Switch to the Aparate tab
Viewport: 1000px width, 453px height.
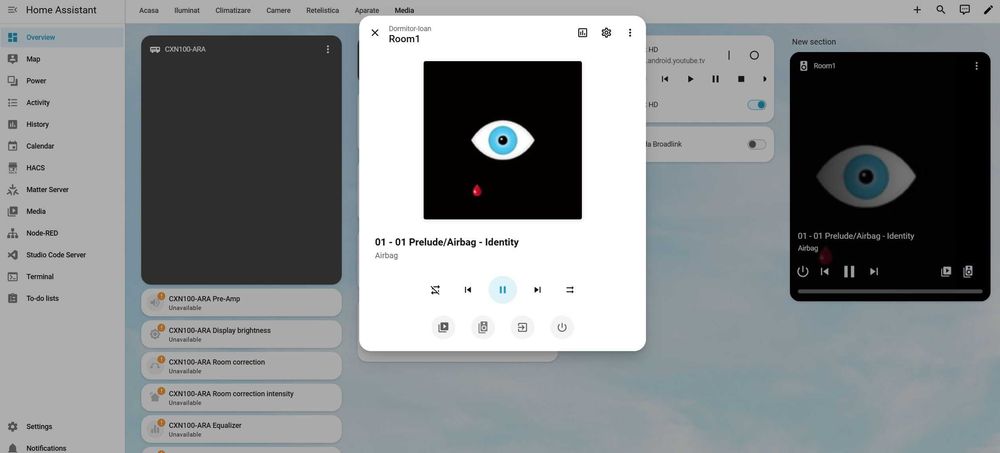click(x=367, y=11)
